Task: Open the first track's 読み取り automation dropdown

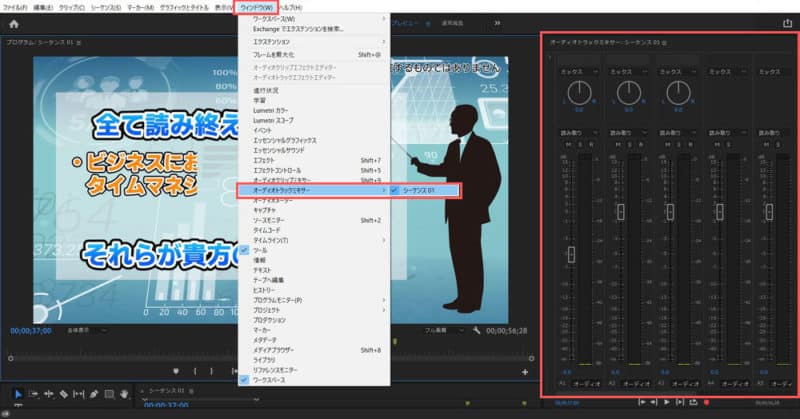Action: (x=576, y=132)
